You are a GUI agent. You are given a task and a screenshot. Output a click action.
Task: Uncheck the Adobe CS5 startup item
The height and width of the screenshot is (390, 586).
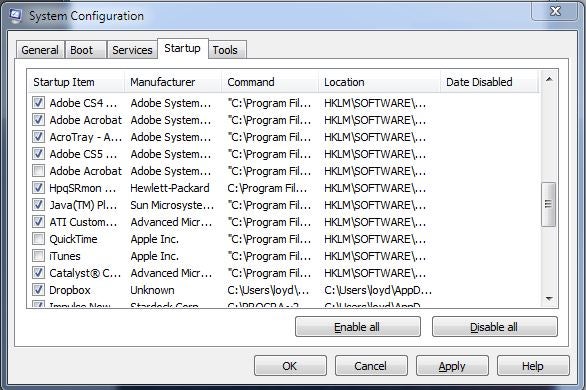click(38, 154)
